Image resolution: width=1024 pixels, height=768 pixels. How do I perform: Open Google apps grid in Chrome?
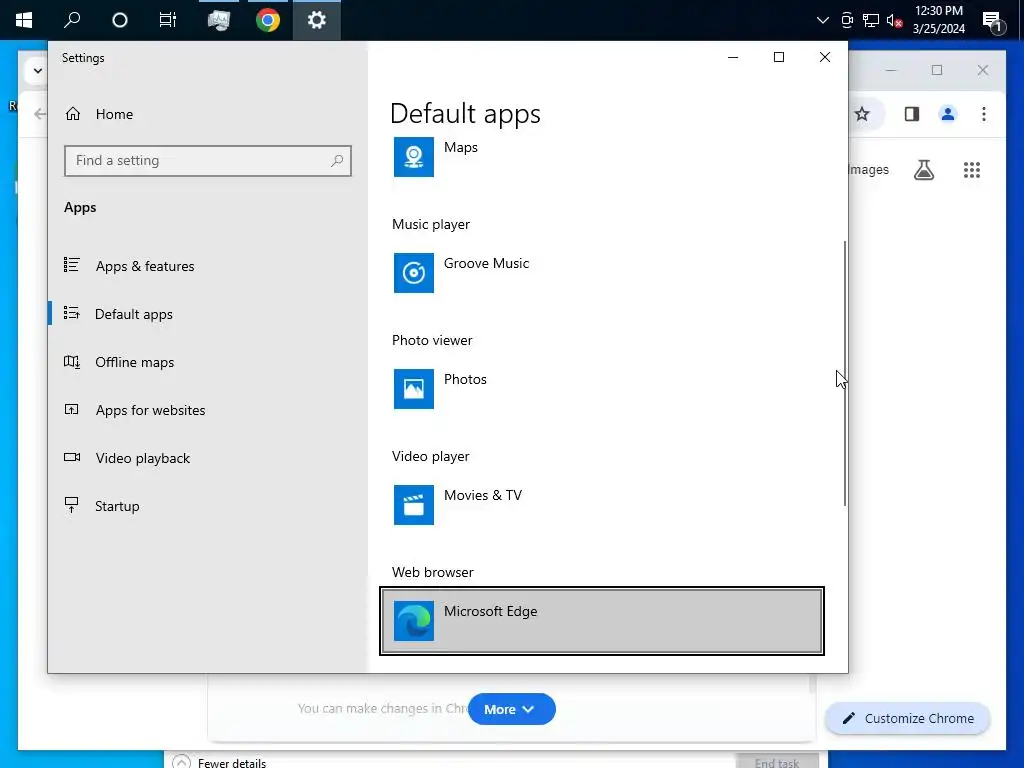[x=972, y=170]
